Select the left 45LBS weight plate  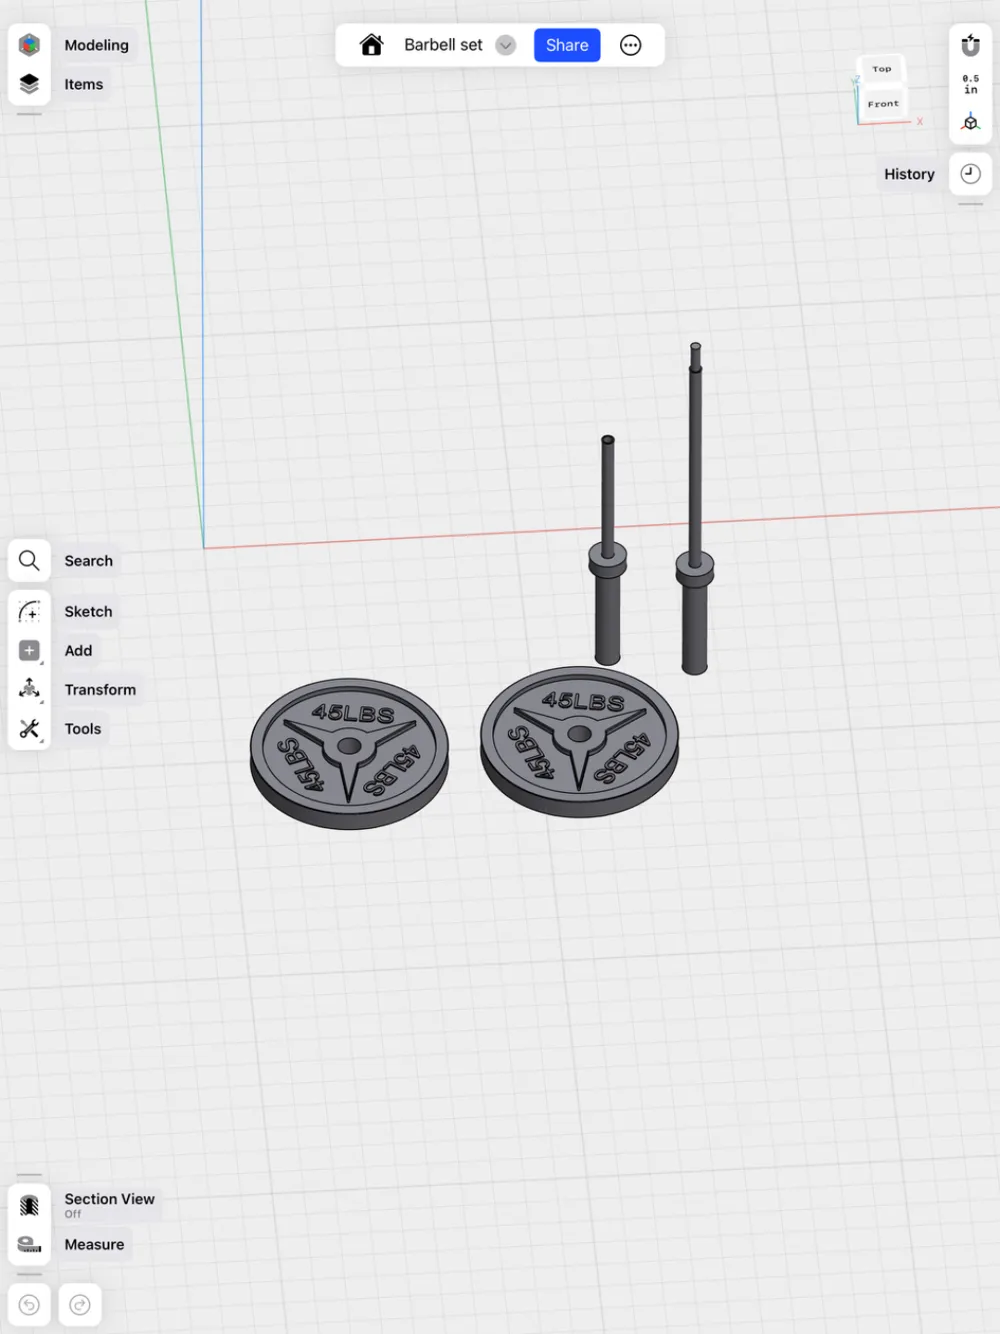(349, 754)
